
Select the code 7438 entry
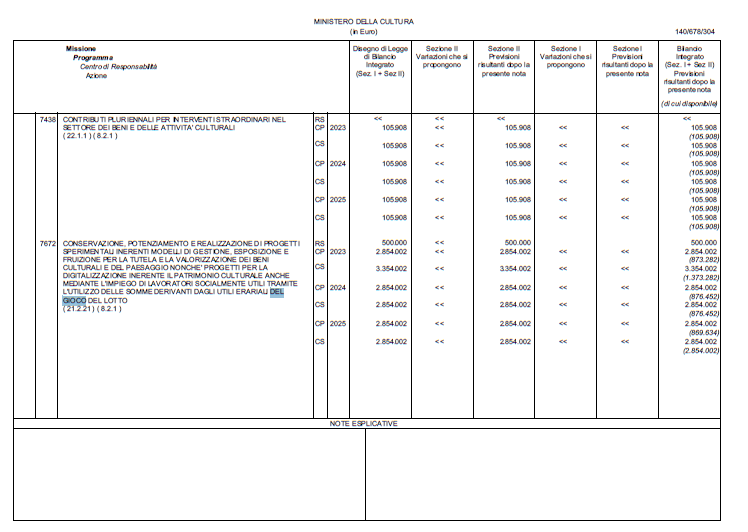pyautogui.click(x=48, y=119)
